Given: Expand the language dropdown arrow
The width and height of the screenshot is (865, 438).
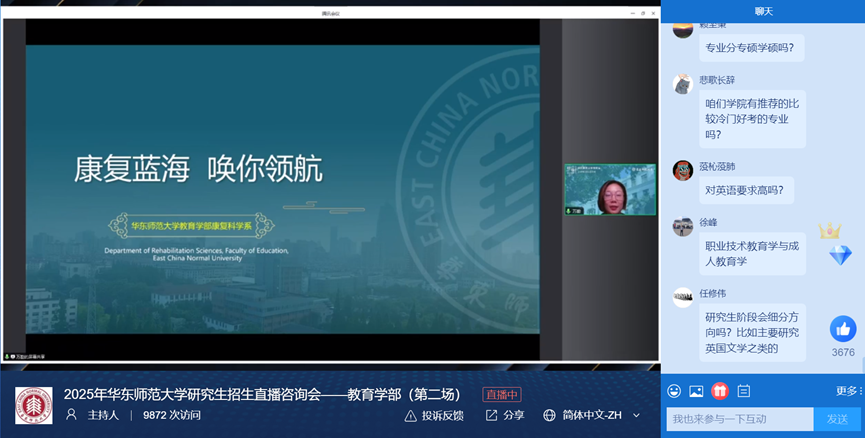Looking at the screenshot, I should coord(636,415).
